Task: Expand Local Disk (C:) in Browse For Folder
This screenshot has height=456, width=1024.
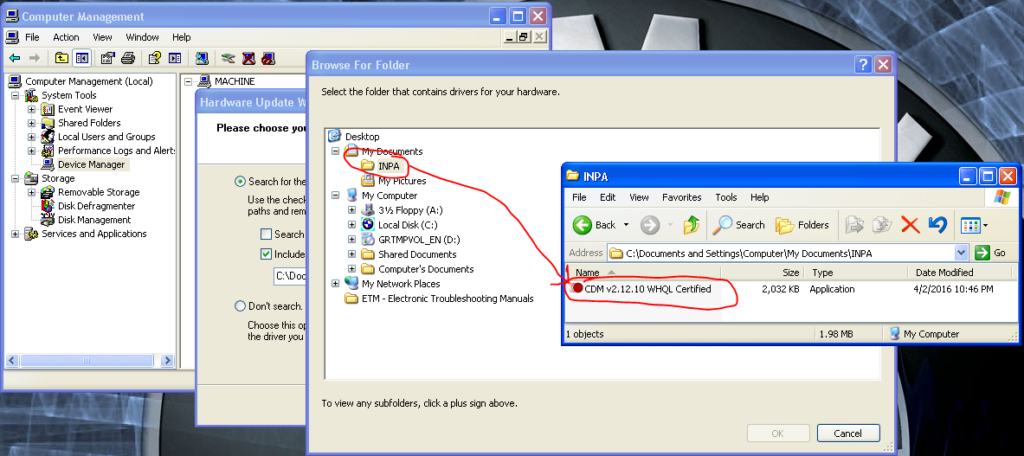Action: coord(352,225)
